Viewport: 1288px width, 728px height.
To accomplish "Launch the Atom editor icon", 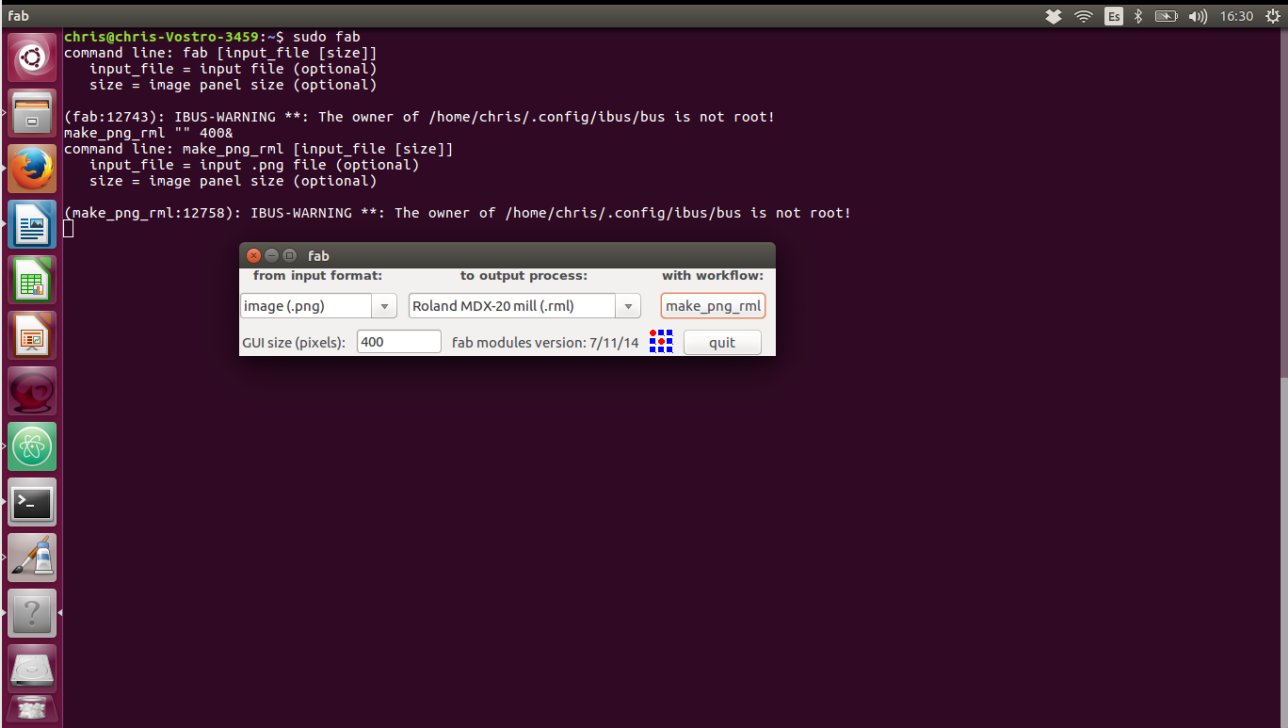I will 32,446.
